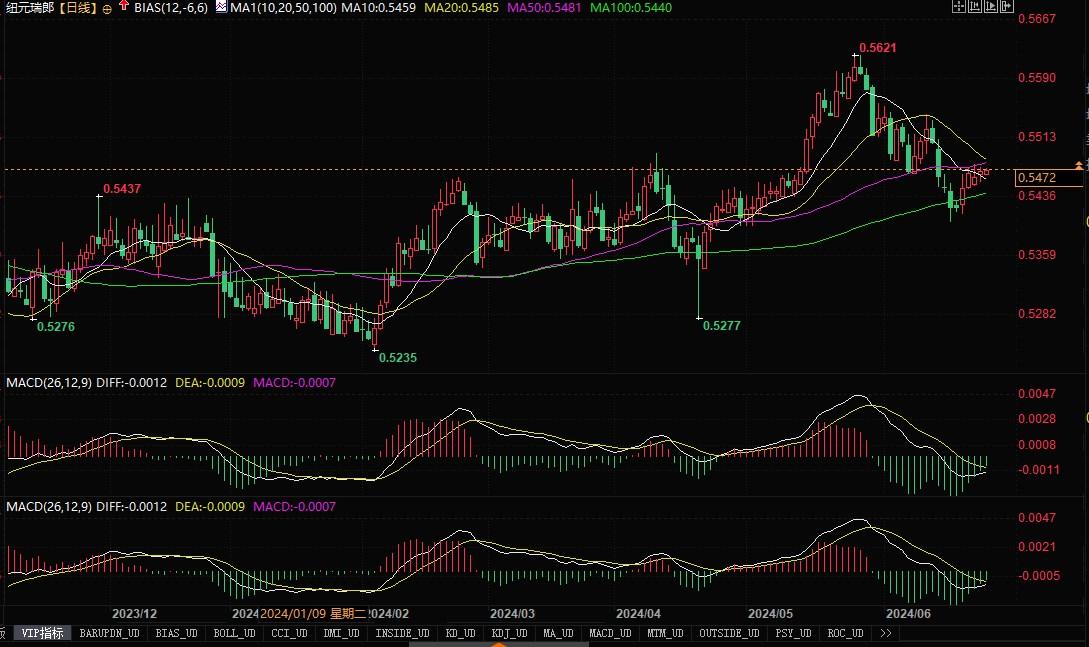Click the 纽元瑞郎 symbol name

(x=30, y=8)
